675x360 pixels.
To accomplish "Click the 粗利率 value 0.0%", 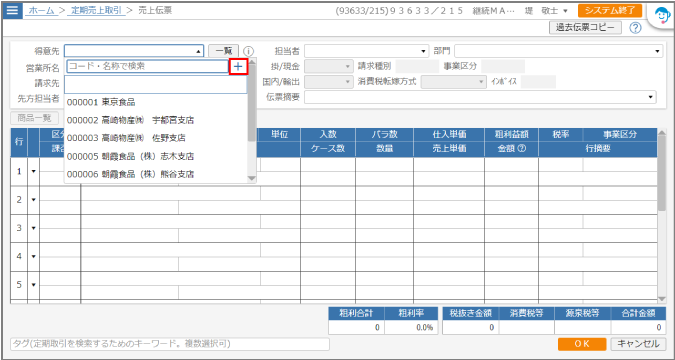I will (x=411, y=328).
